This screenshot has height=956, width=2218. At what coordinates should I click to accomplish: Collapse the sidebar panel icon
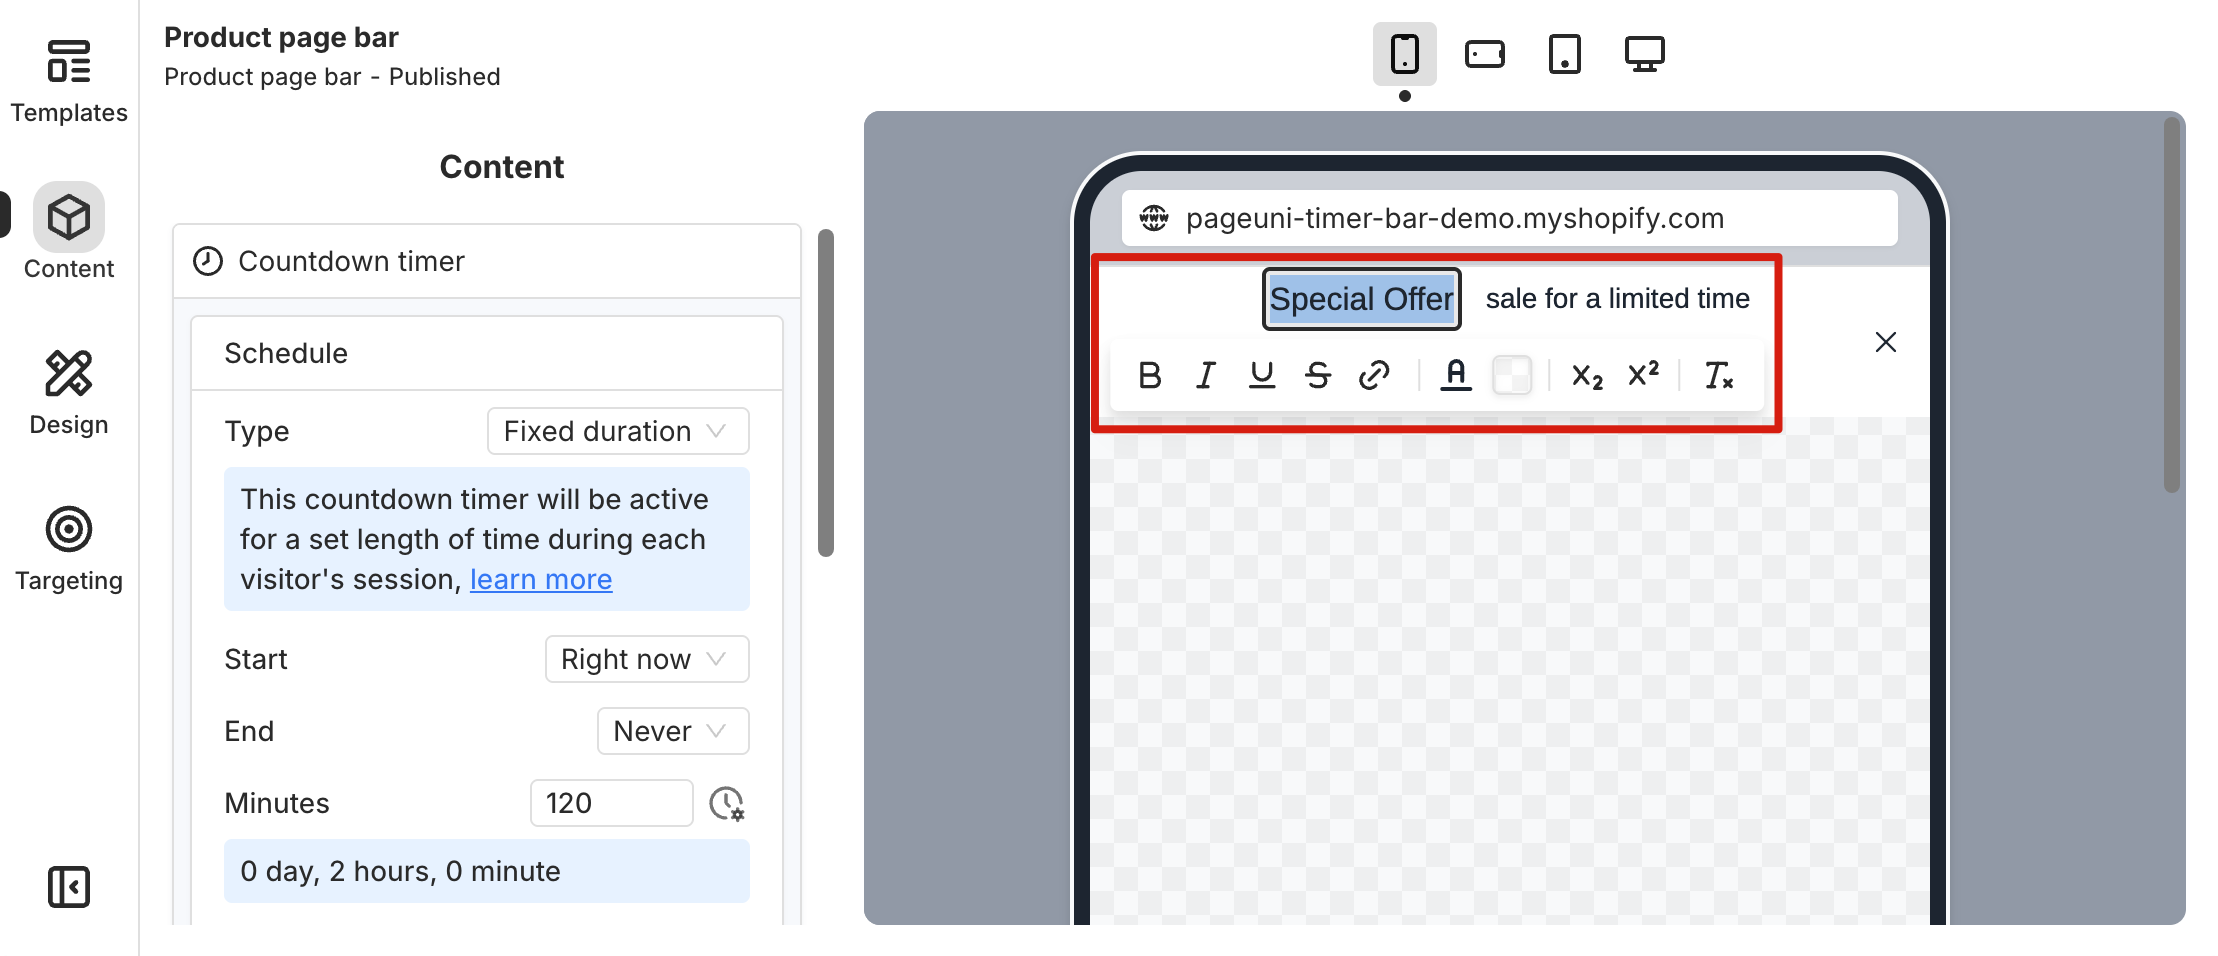click(69, 887)
